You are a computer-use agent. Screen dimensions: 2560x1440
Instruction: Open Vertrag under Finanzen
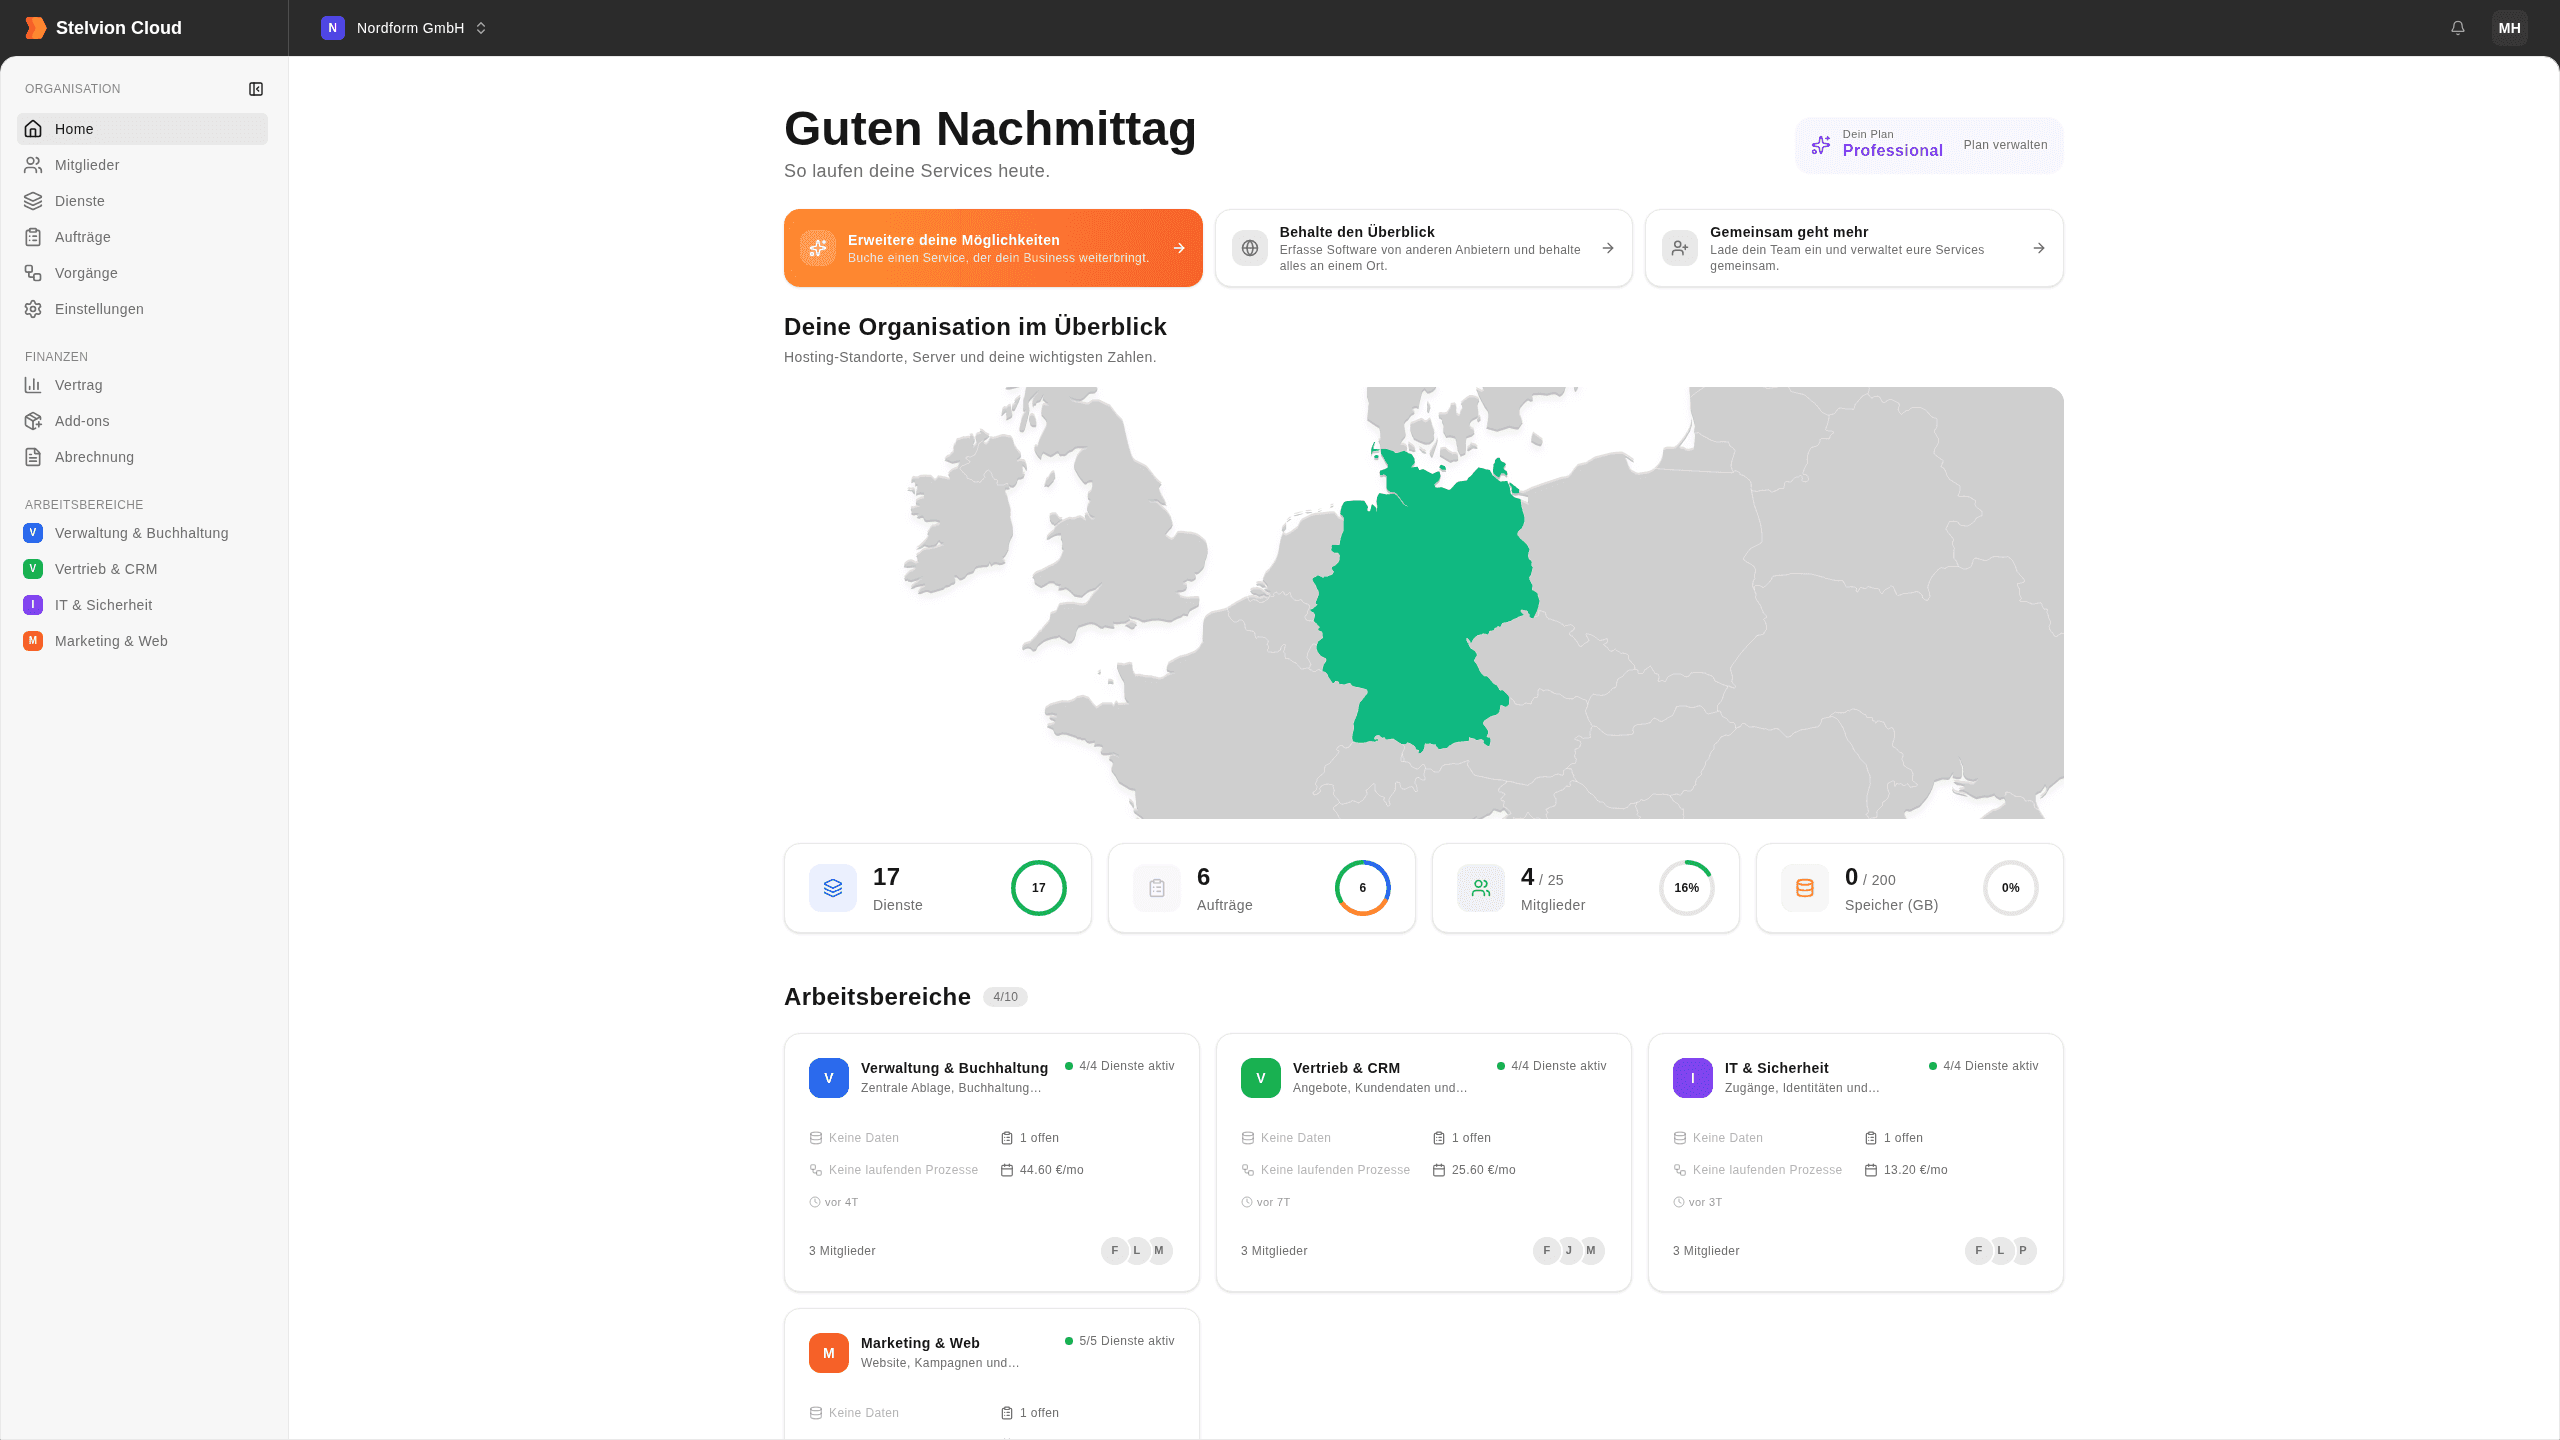(x=142, y=385)
